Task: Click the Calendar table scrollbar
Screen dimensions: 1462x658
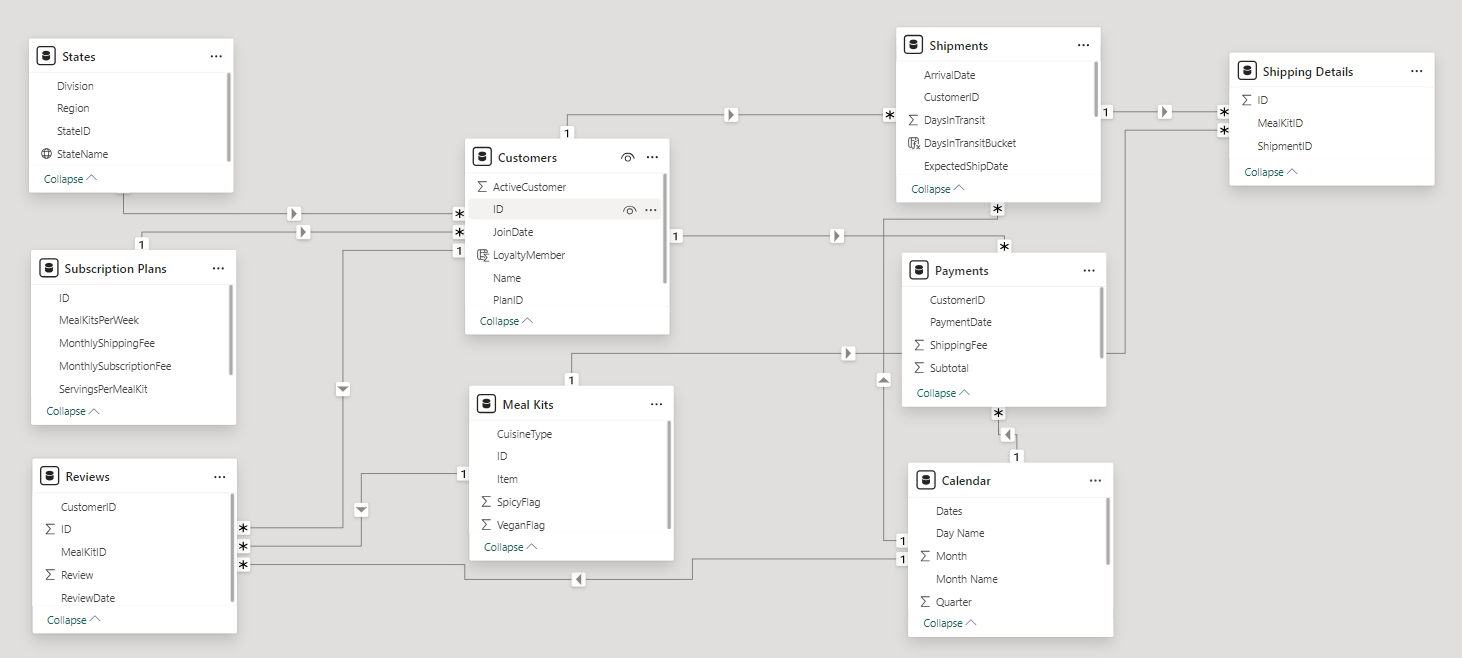Action: pyautogui.click(x=1108, y=530)
